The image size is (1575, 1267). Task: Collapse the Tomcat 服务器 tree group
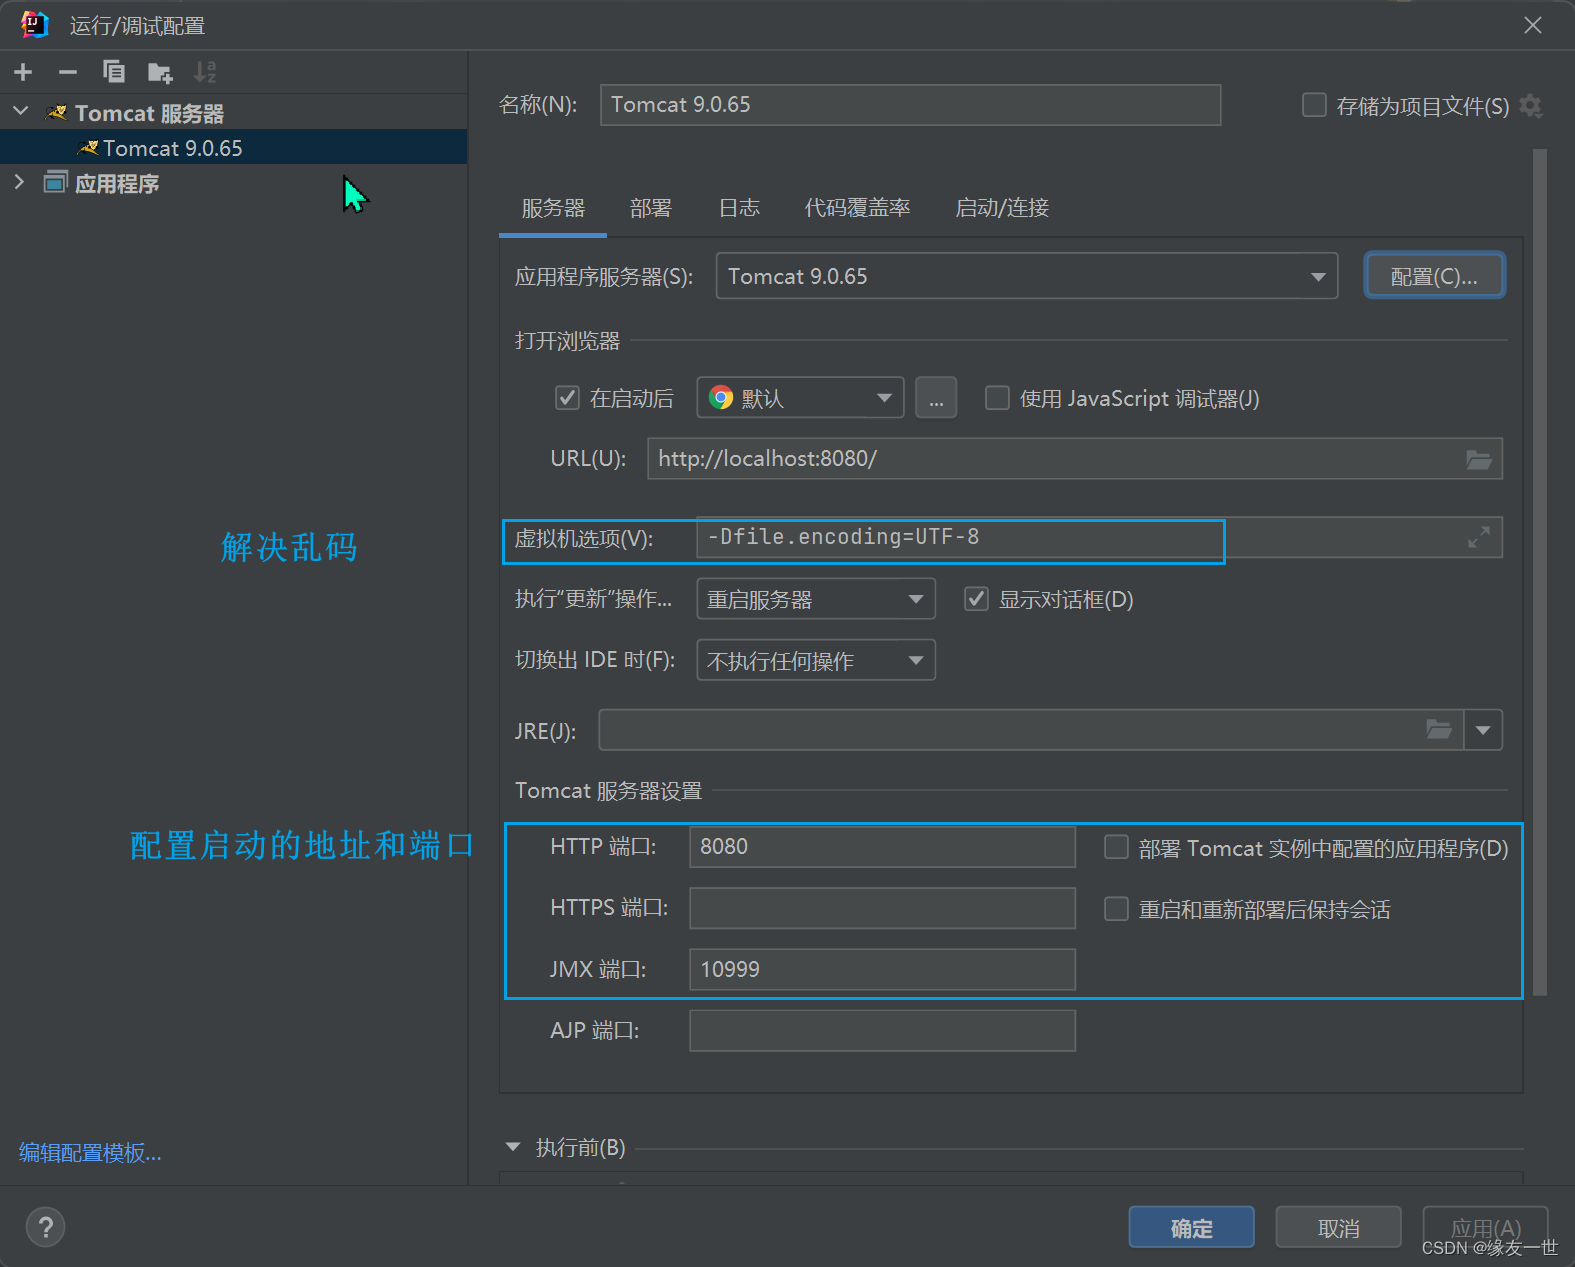pyautogui.click(x=21, y=112)
